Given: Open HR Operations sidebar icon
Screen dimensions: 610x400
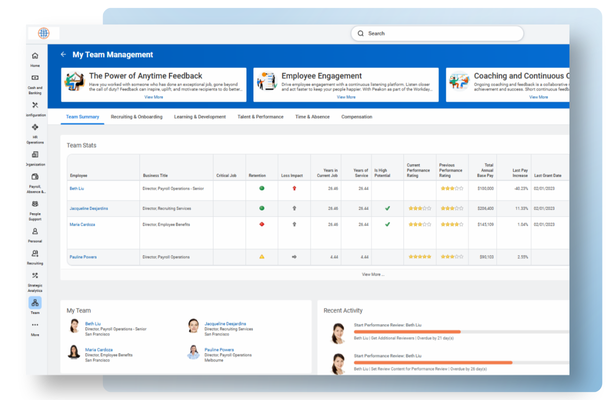Looking at the screenshot, I should pos(35,127).
